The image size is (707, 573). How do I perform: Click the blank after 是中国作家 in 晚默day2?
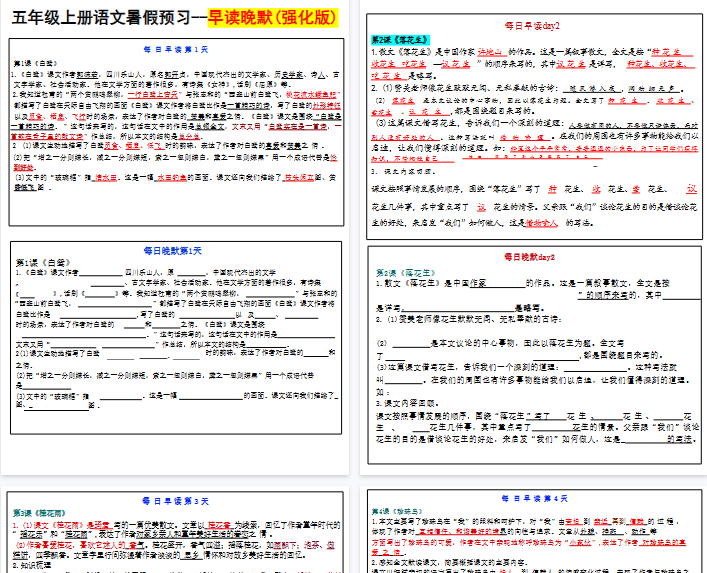pyautogui.click(x=505, y=285)
